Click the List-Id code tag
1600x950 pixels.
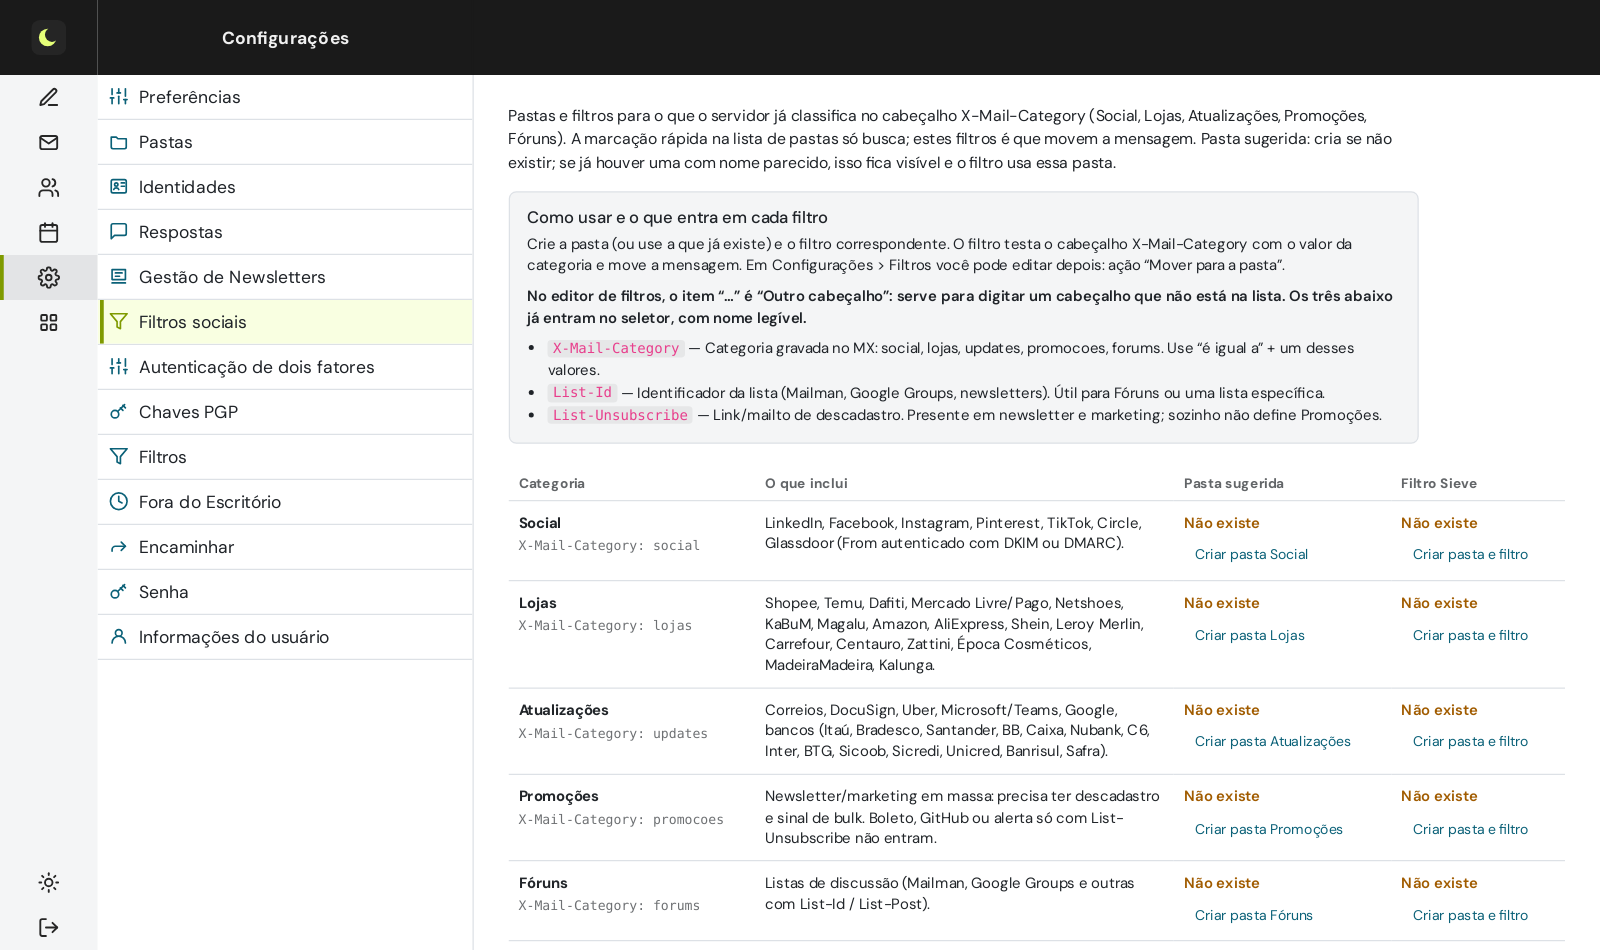[x=582, y=393]
